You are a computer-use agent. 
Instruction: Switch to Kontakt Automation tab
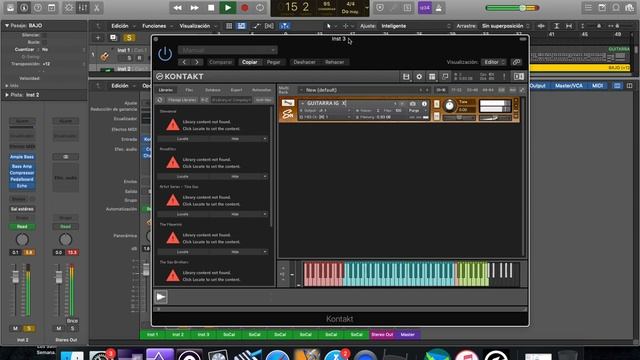(261, 90)
